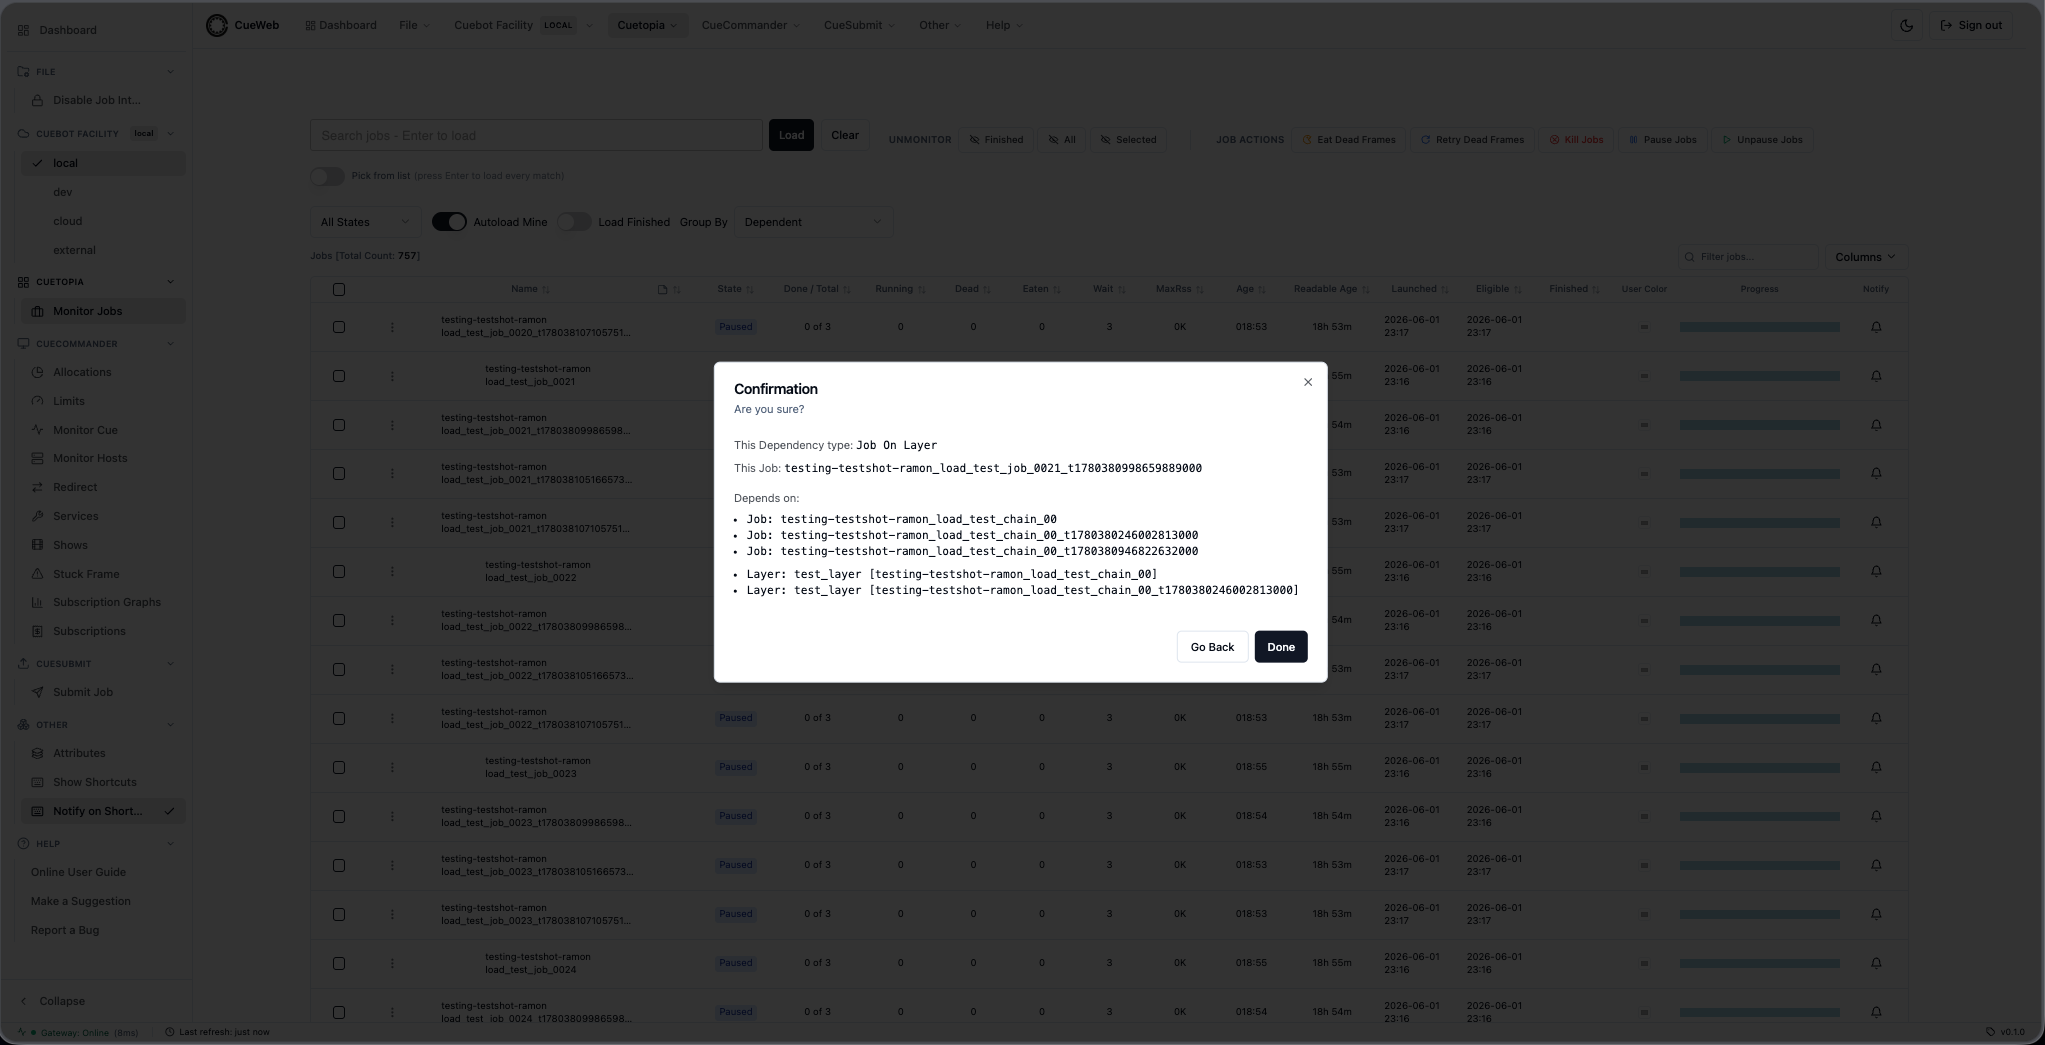Toggle dark mode moon icon

coord(1906,25)
